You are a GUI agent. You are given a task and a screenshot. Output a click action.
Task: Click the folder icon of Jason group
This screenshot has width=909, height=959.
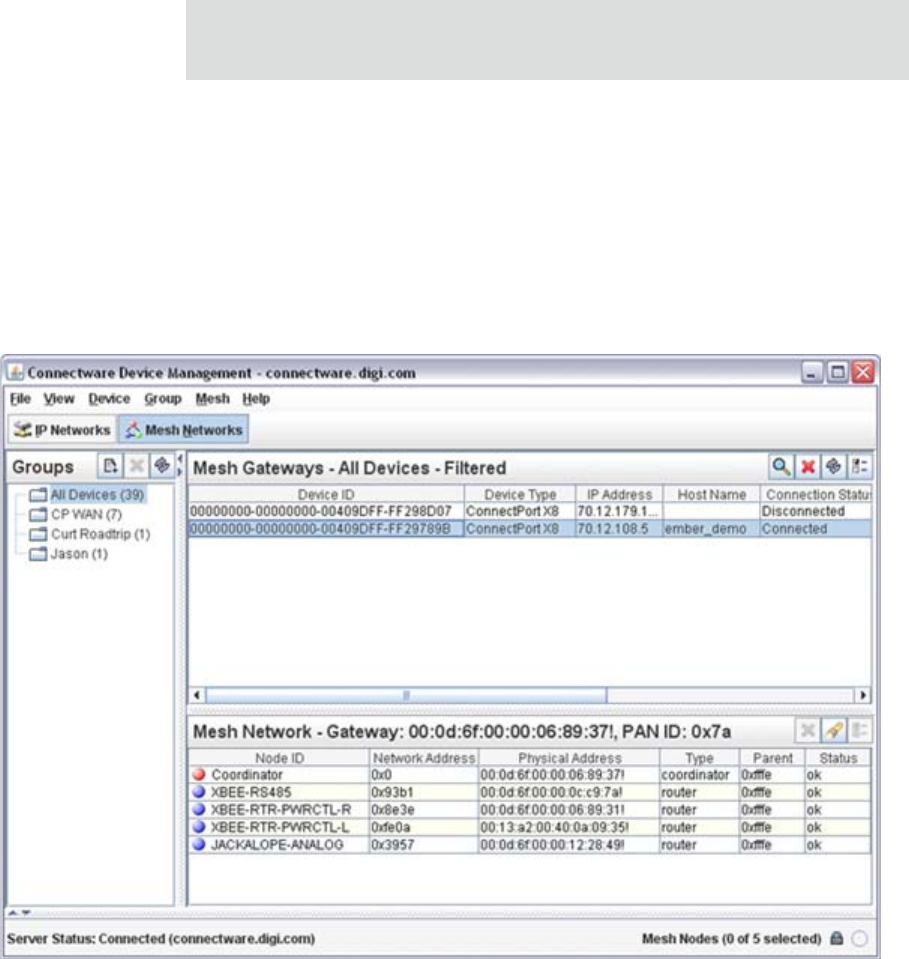(38, 554)
